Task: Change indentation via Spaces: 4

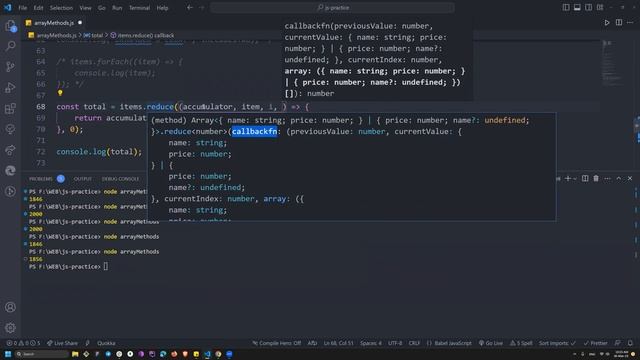Action: pyautogui.click(x=371, y=343)
